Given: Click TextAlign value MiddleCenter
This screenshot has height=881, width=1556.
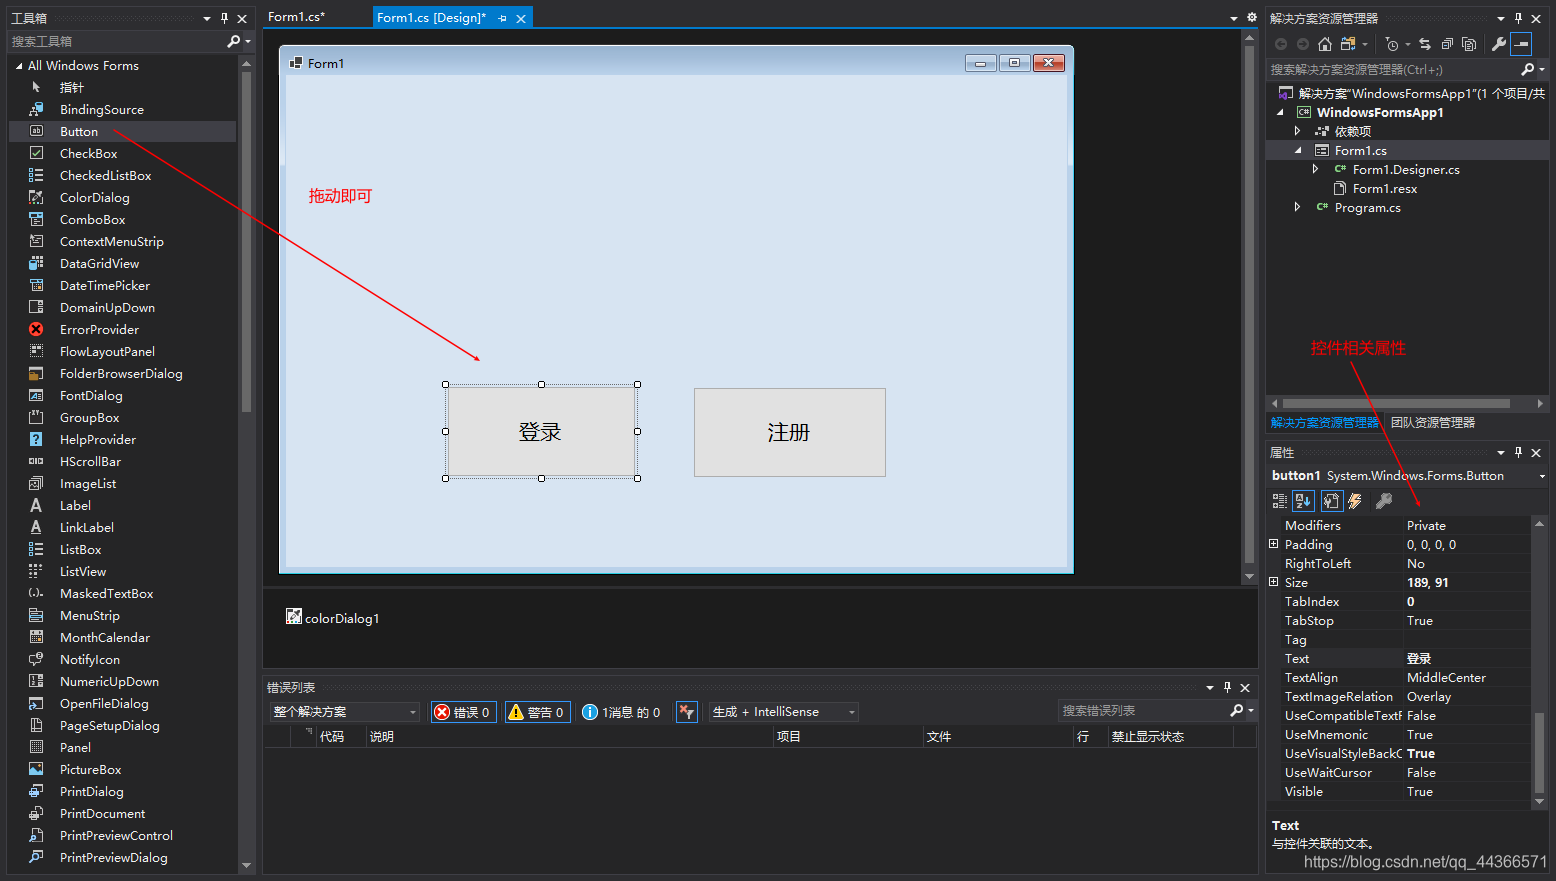Looking at the screenshot, I should click(x=1466, y=677).
